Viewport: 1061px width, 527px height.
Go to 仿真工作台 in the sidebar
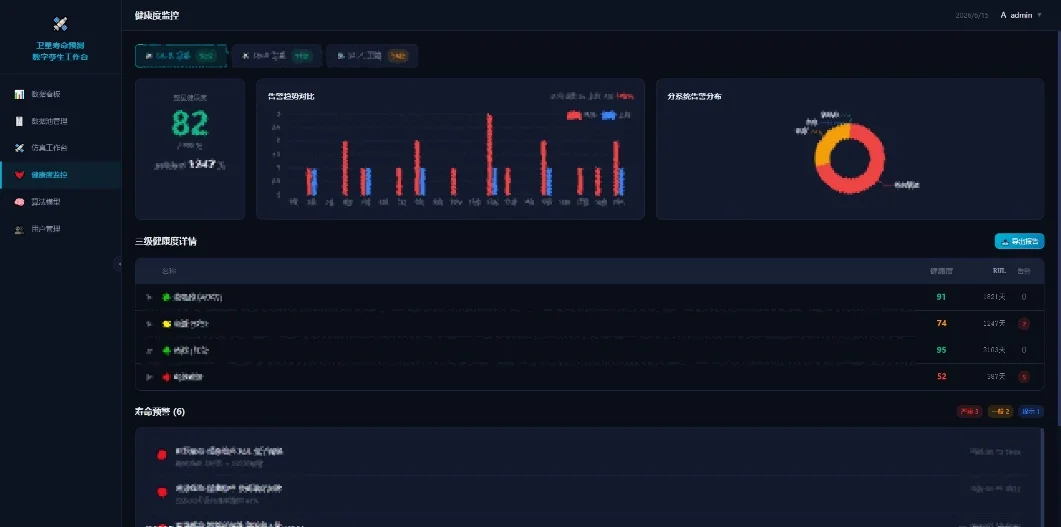coord(61,147)
